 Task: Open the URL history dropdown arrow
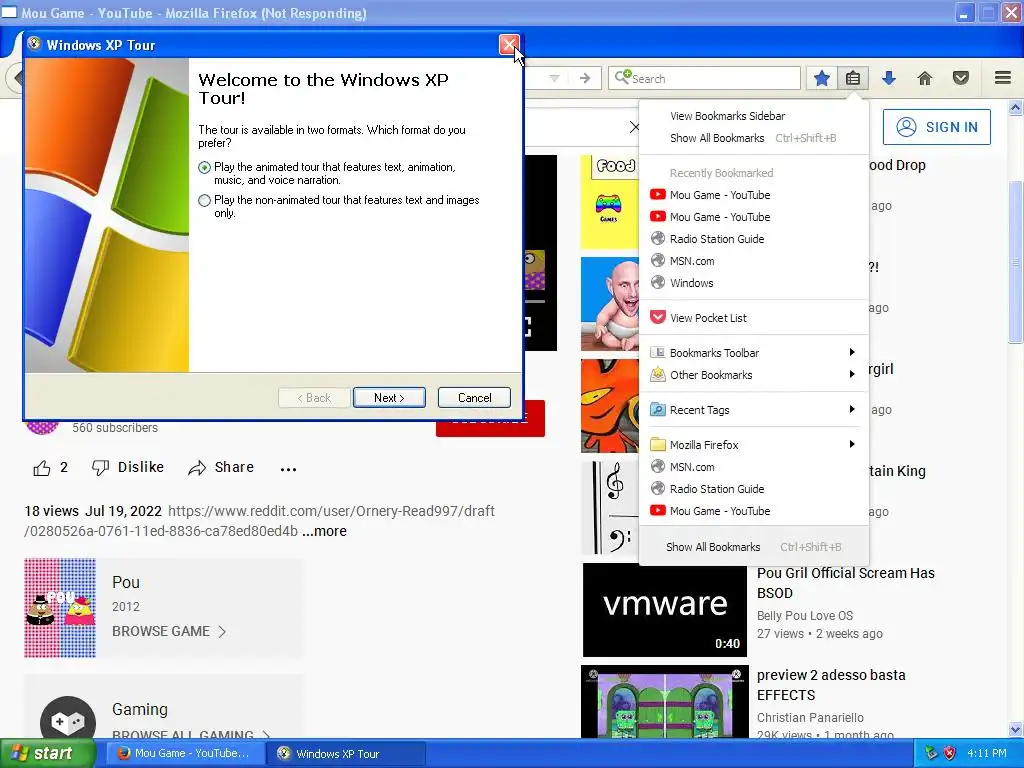[554, 78]
